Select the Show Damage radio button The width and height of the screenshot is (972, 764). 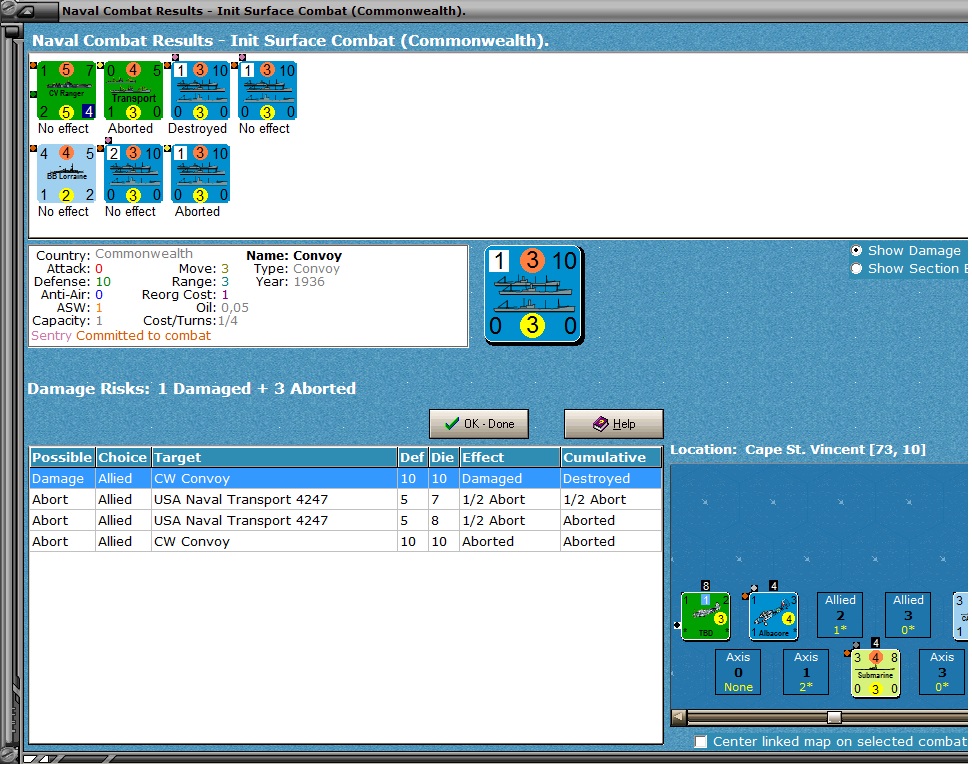(857, 251)
